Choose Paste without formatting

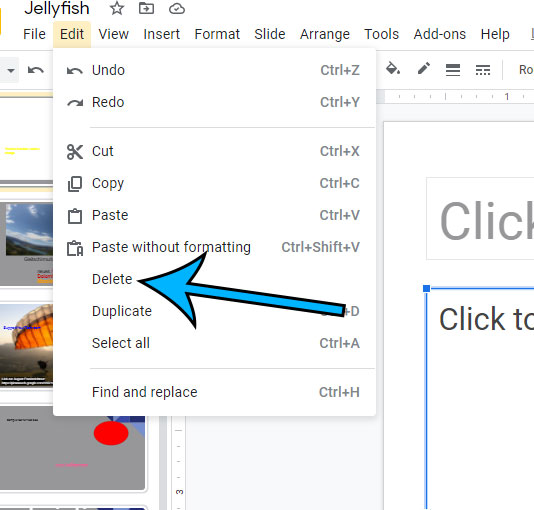pyautogui.click(x=215, y=247)
